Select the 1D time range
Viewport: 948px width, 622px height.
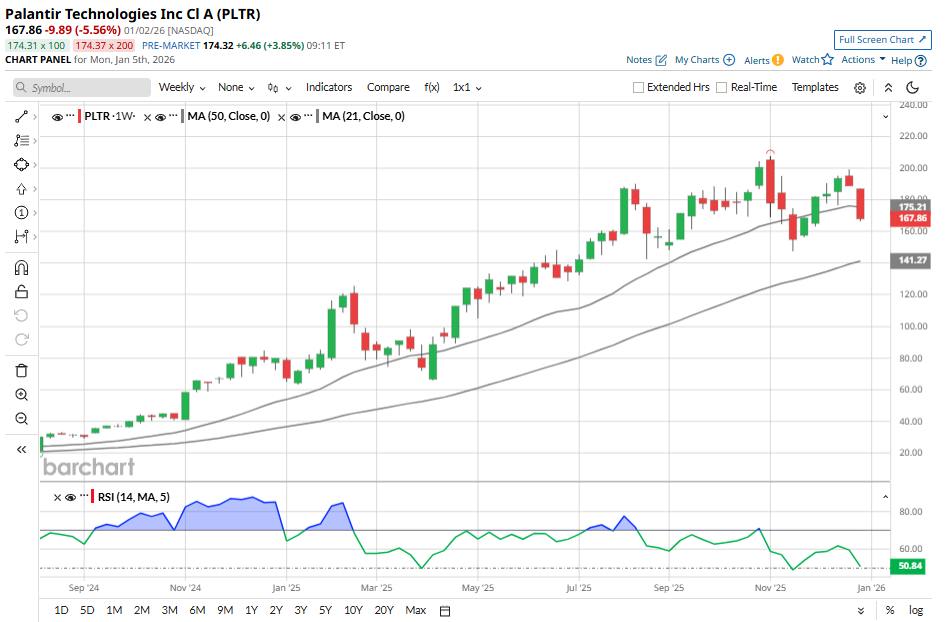[x=61, y=611]
